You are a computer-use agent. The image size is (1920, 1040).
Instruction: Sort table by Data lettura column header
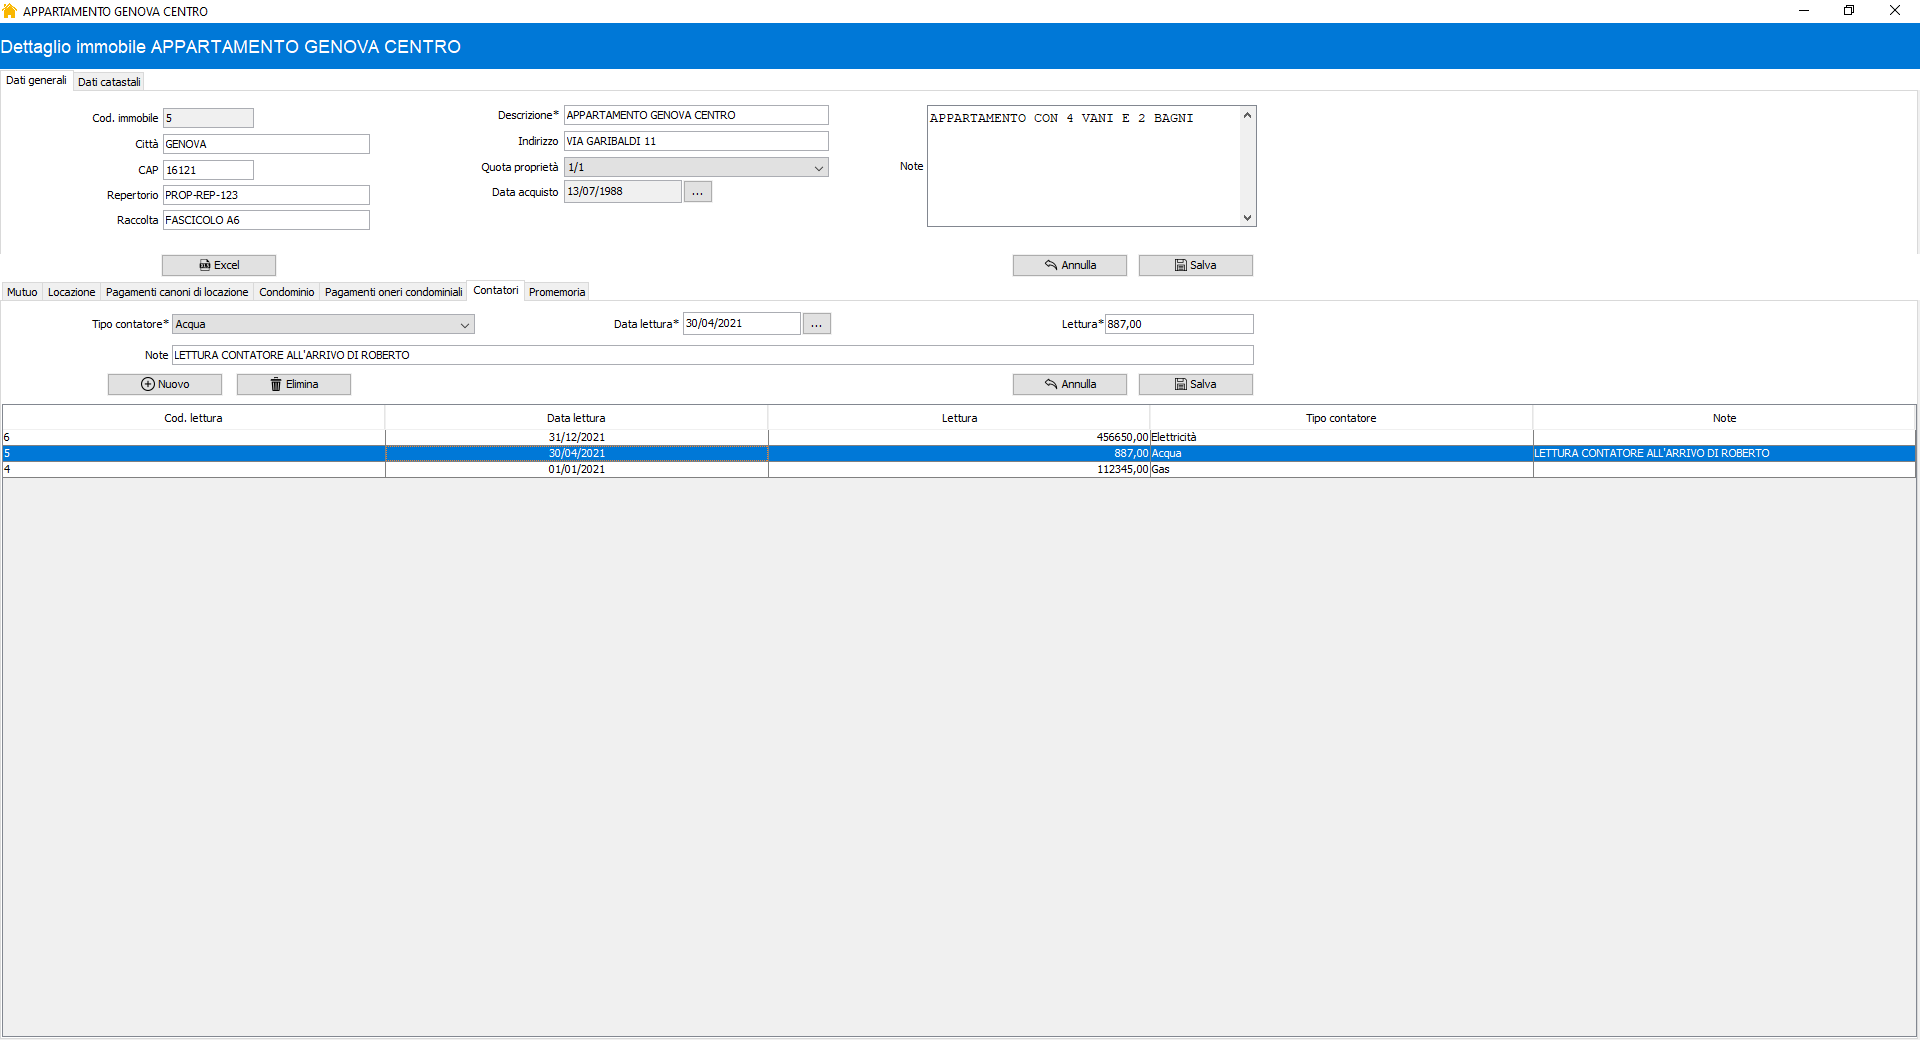tap(576, 418)
